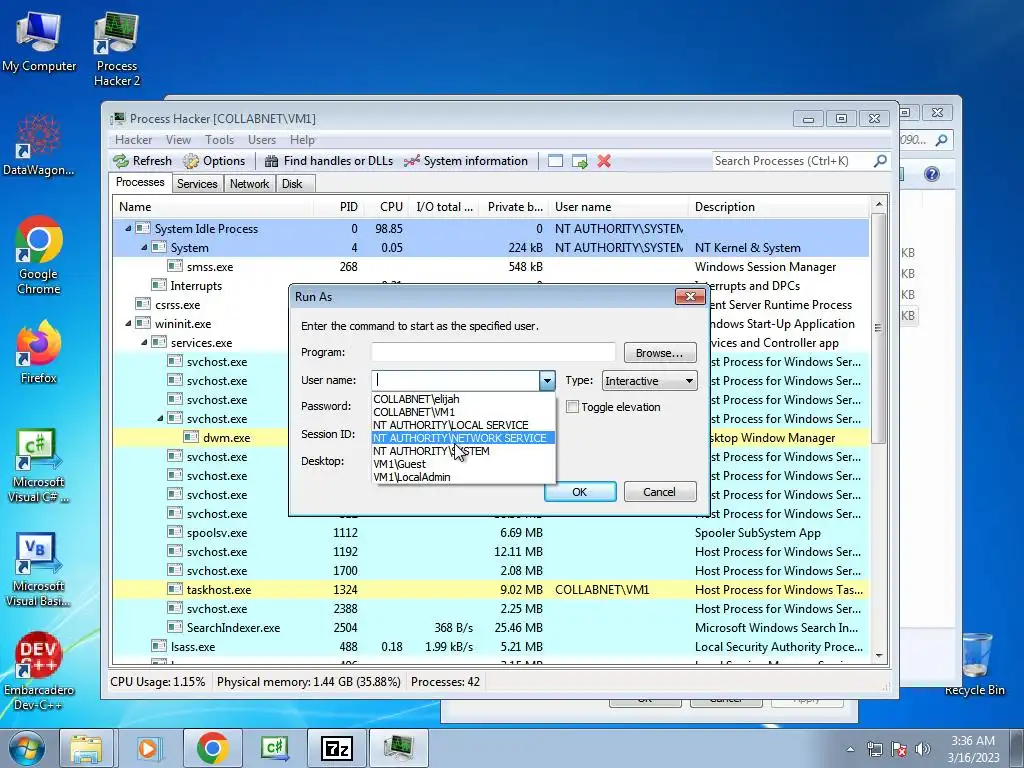Select COLLABNET\elijah from user list

pos(464,399)
